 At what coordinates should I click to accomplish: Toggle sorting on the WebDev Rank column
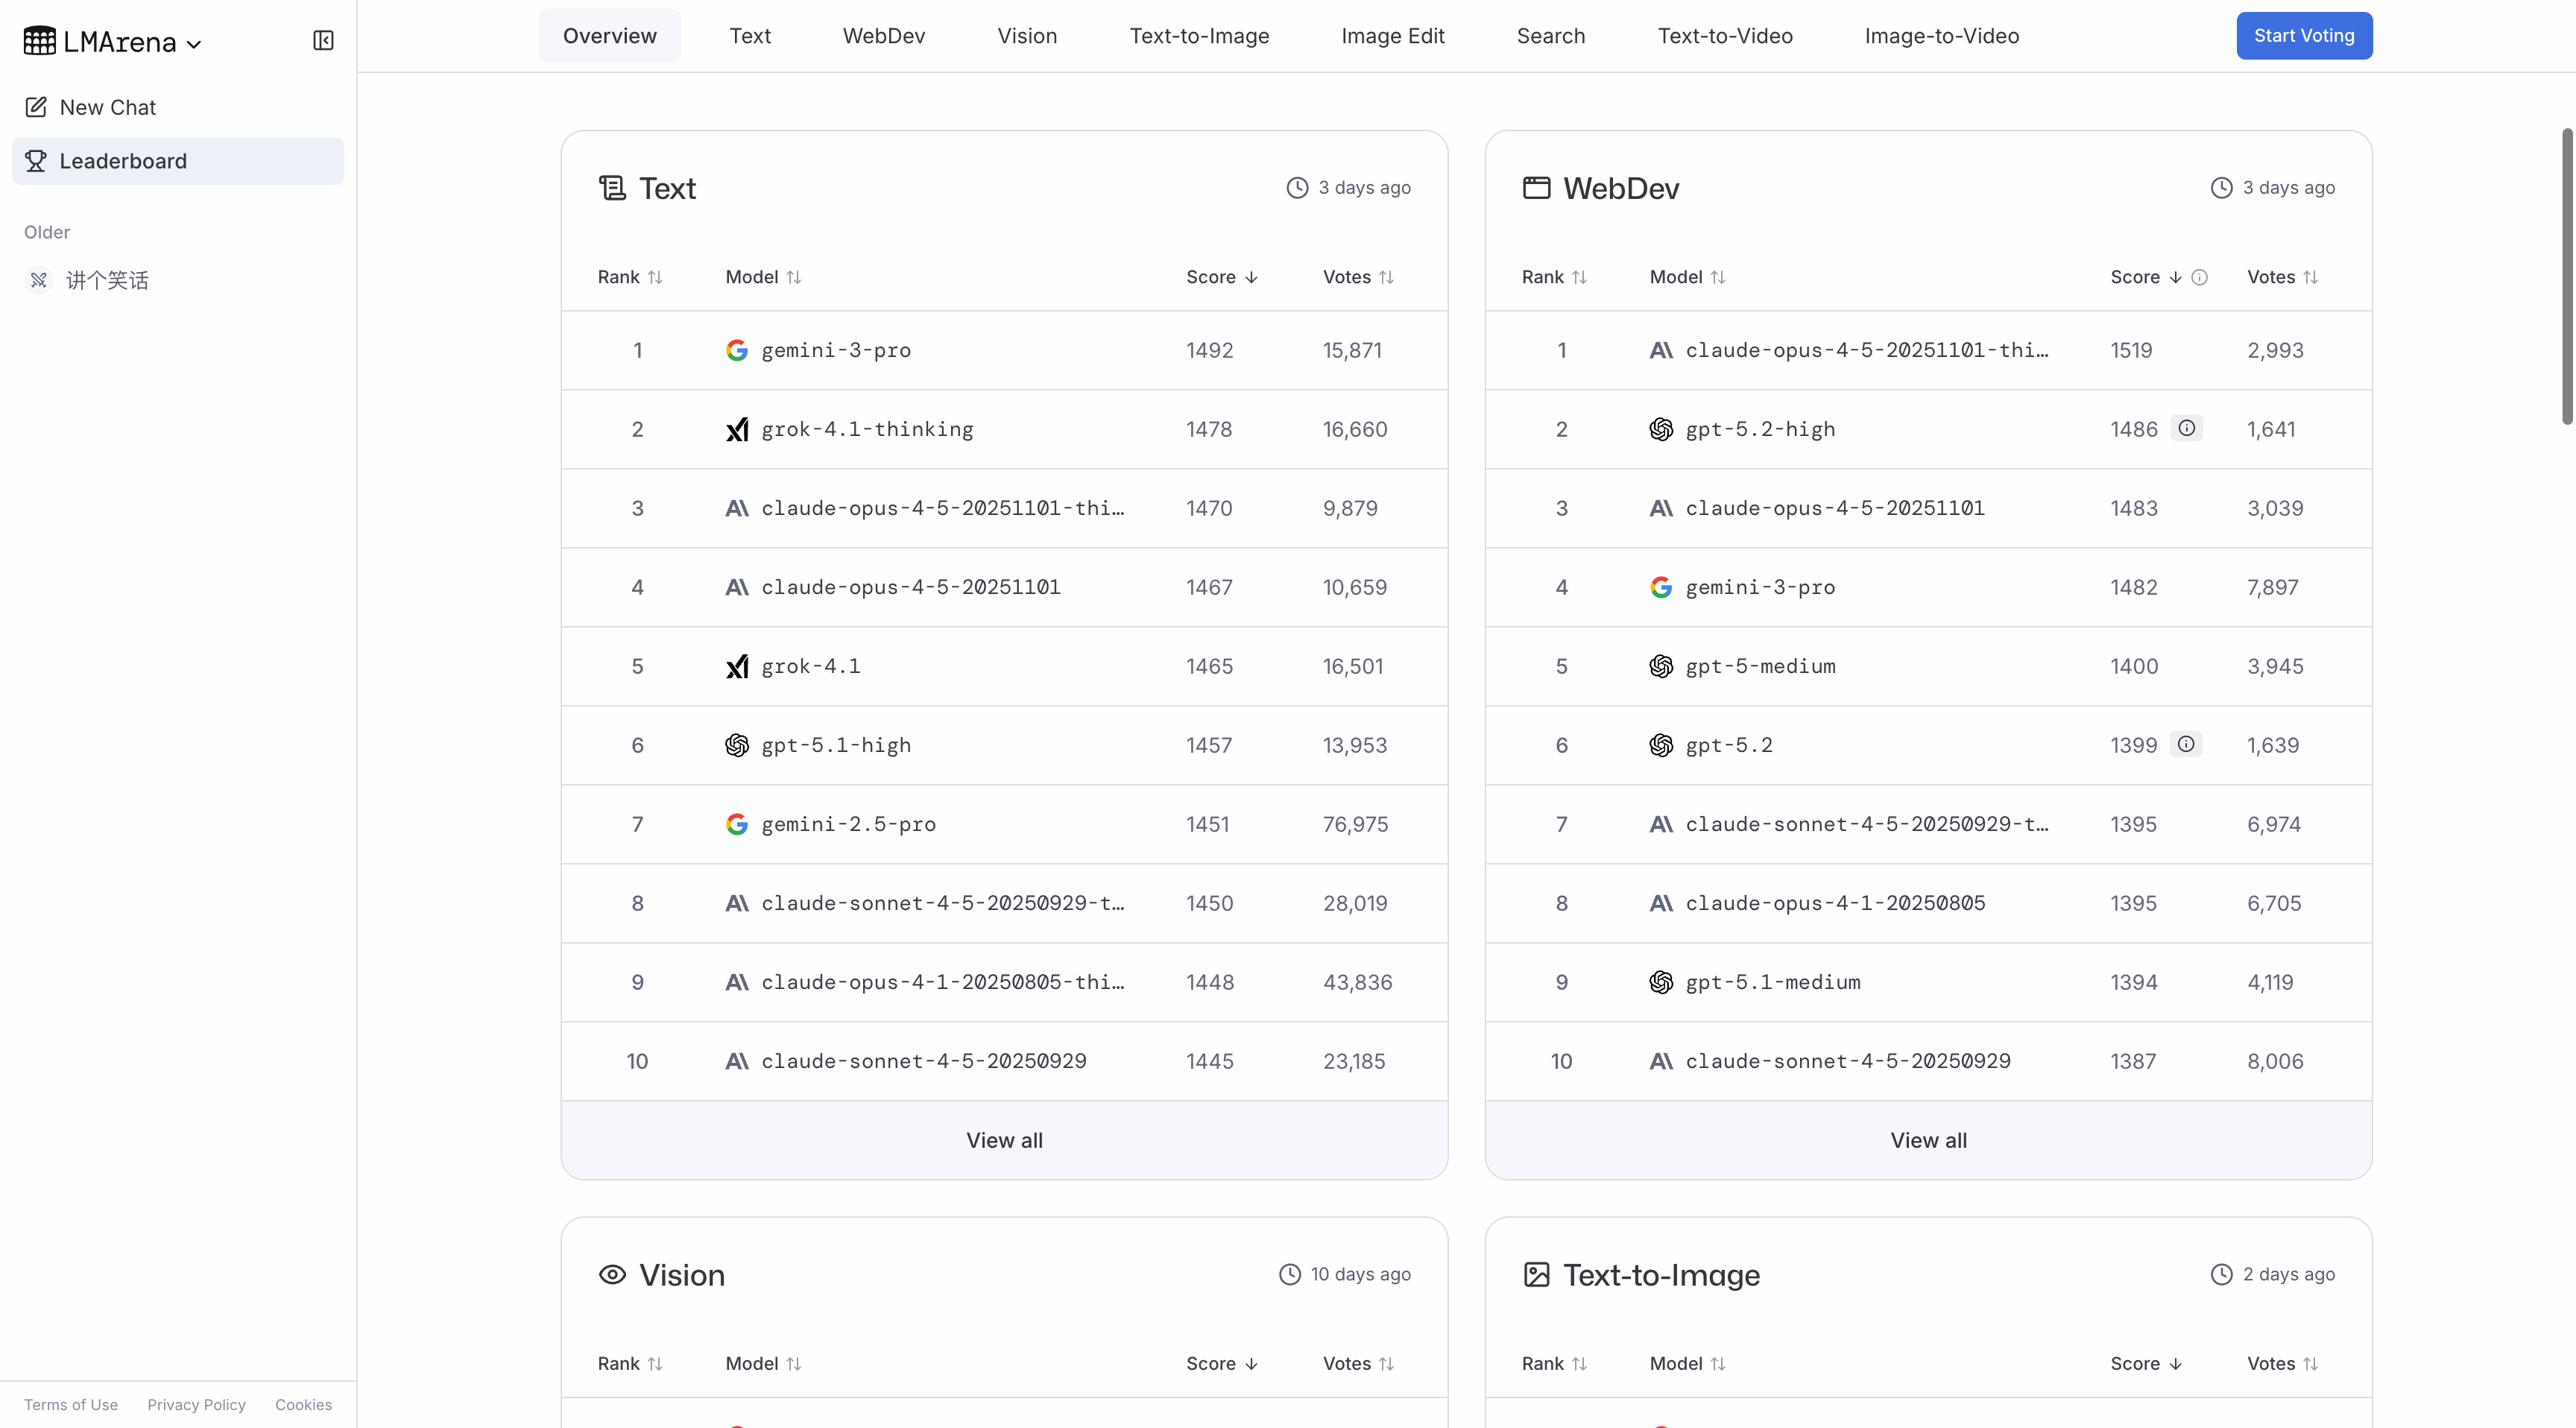1580,277
